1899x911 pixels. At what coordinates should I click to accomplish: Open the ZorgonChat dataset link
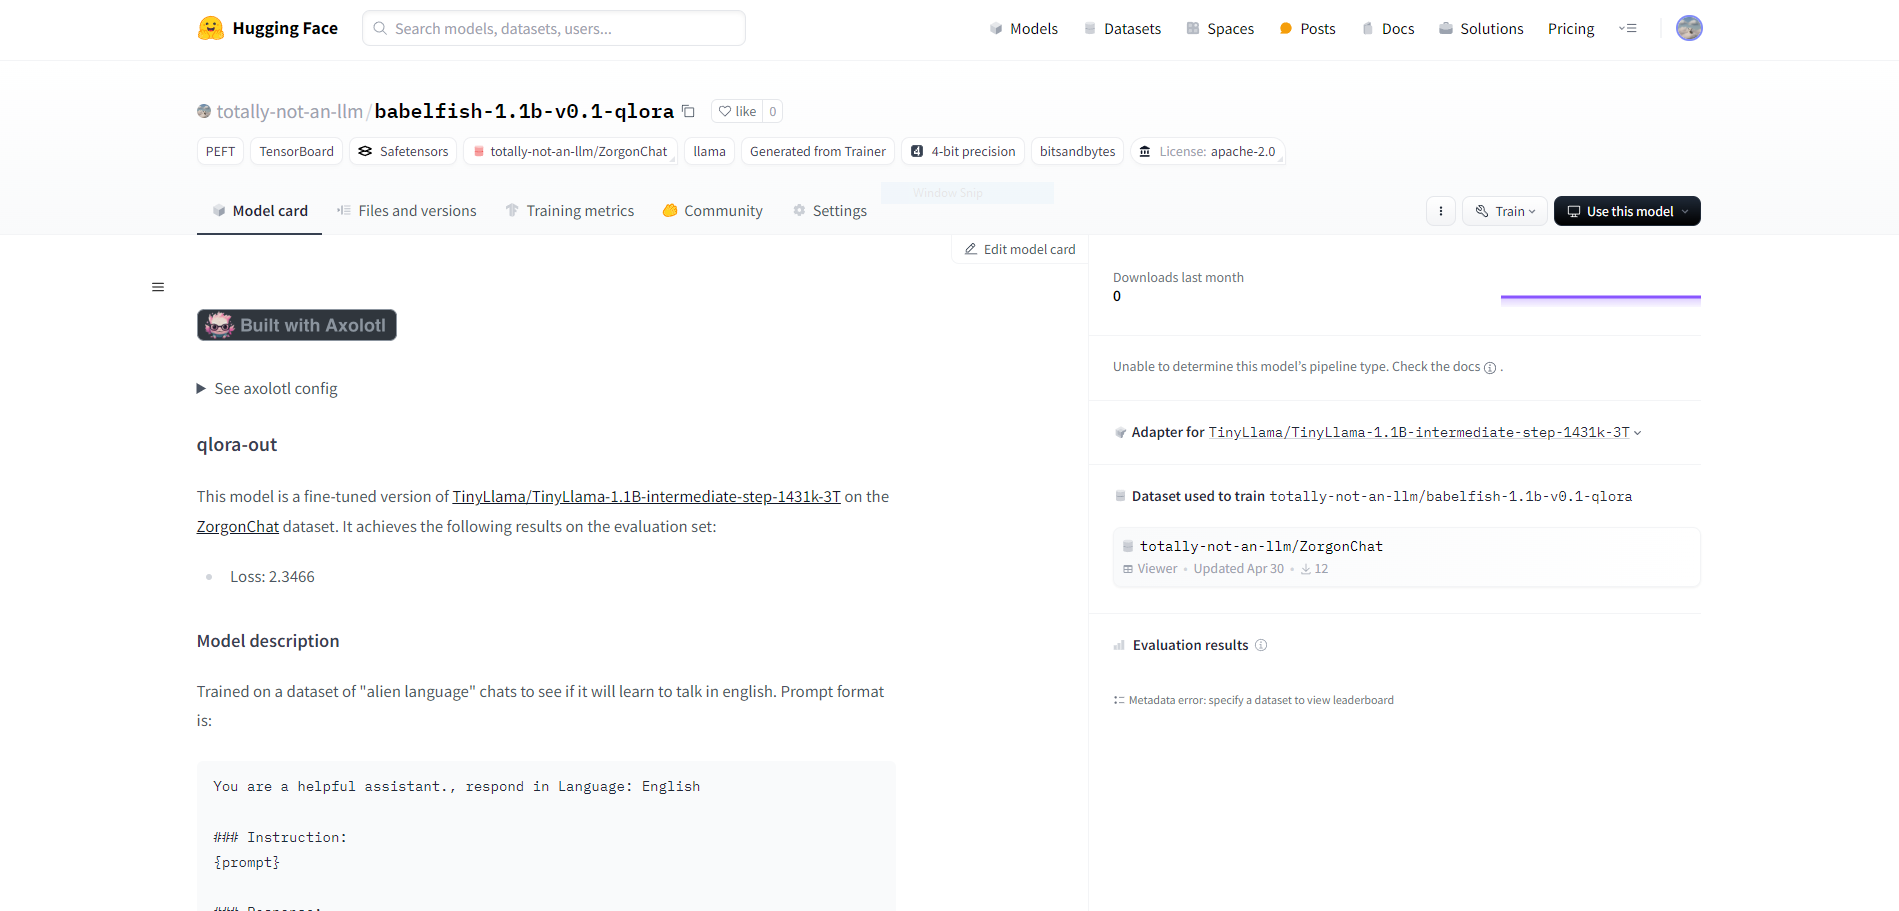pos(237,526)
